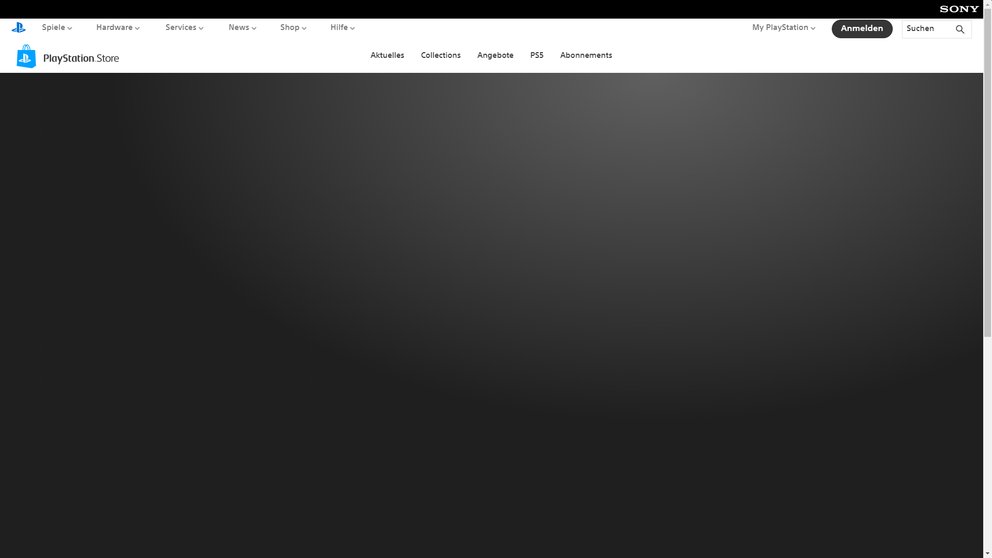The image size is (992, 558).
Task: Expand the Shop dropdown menu
Action: point(294,28)
